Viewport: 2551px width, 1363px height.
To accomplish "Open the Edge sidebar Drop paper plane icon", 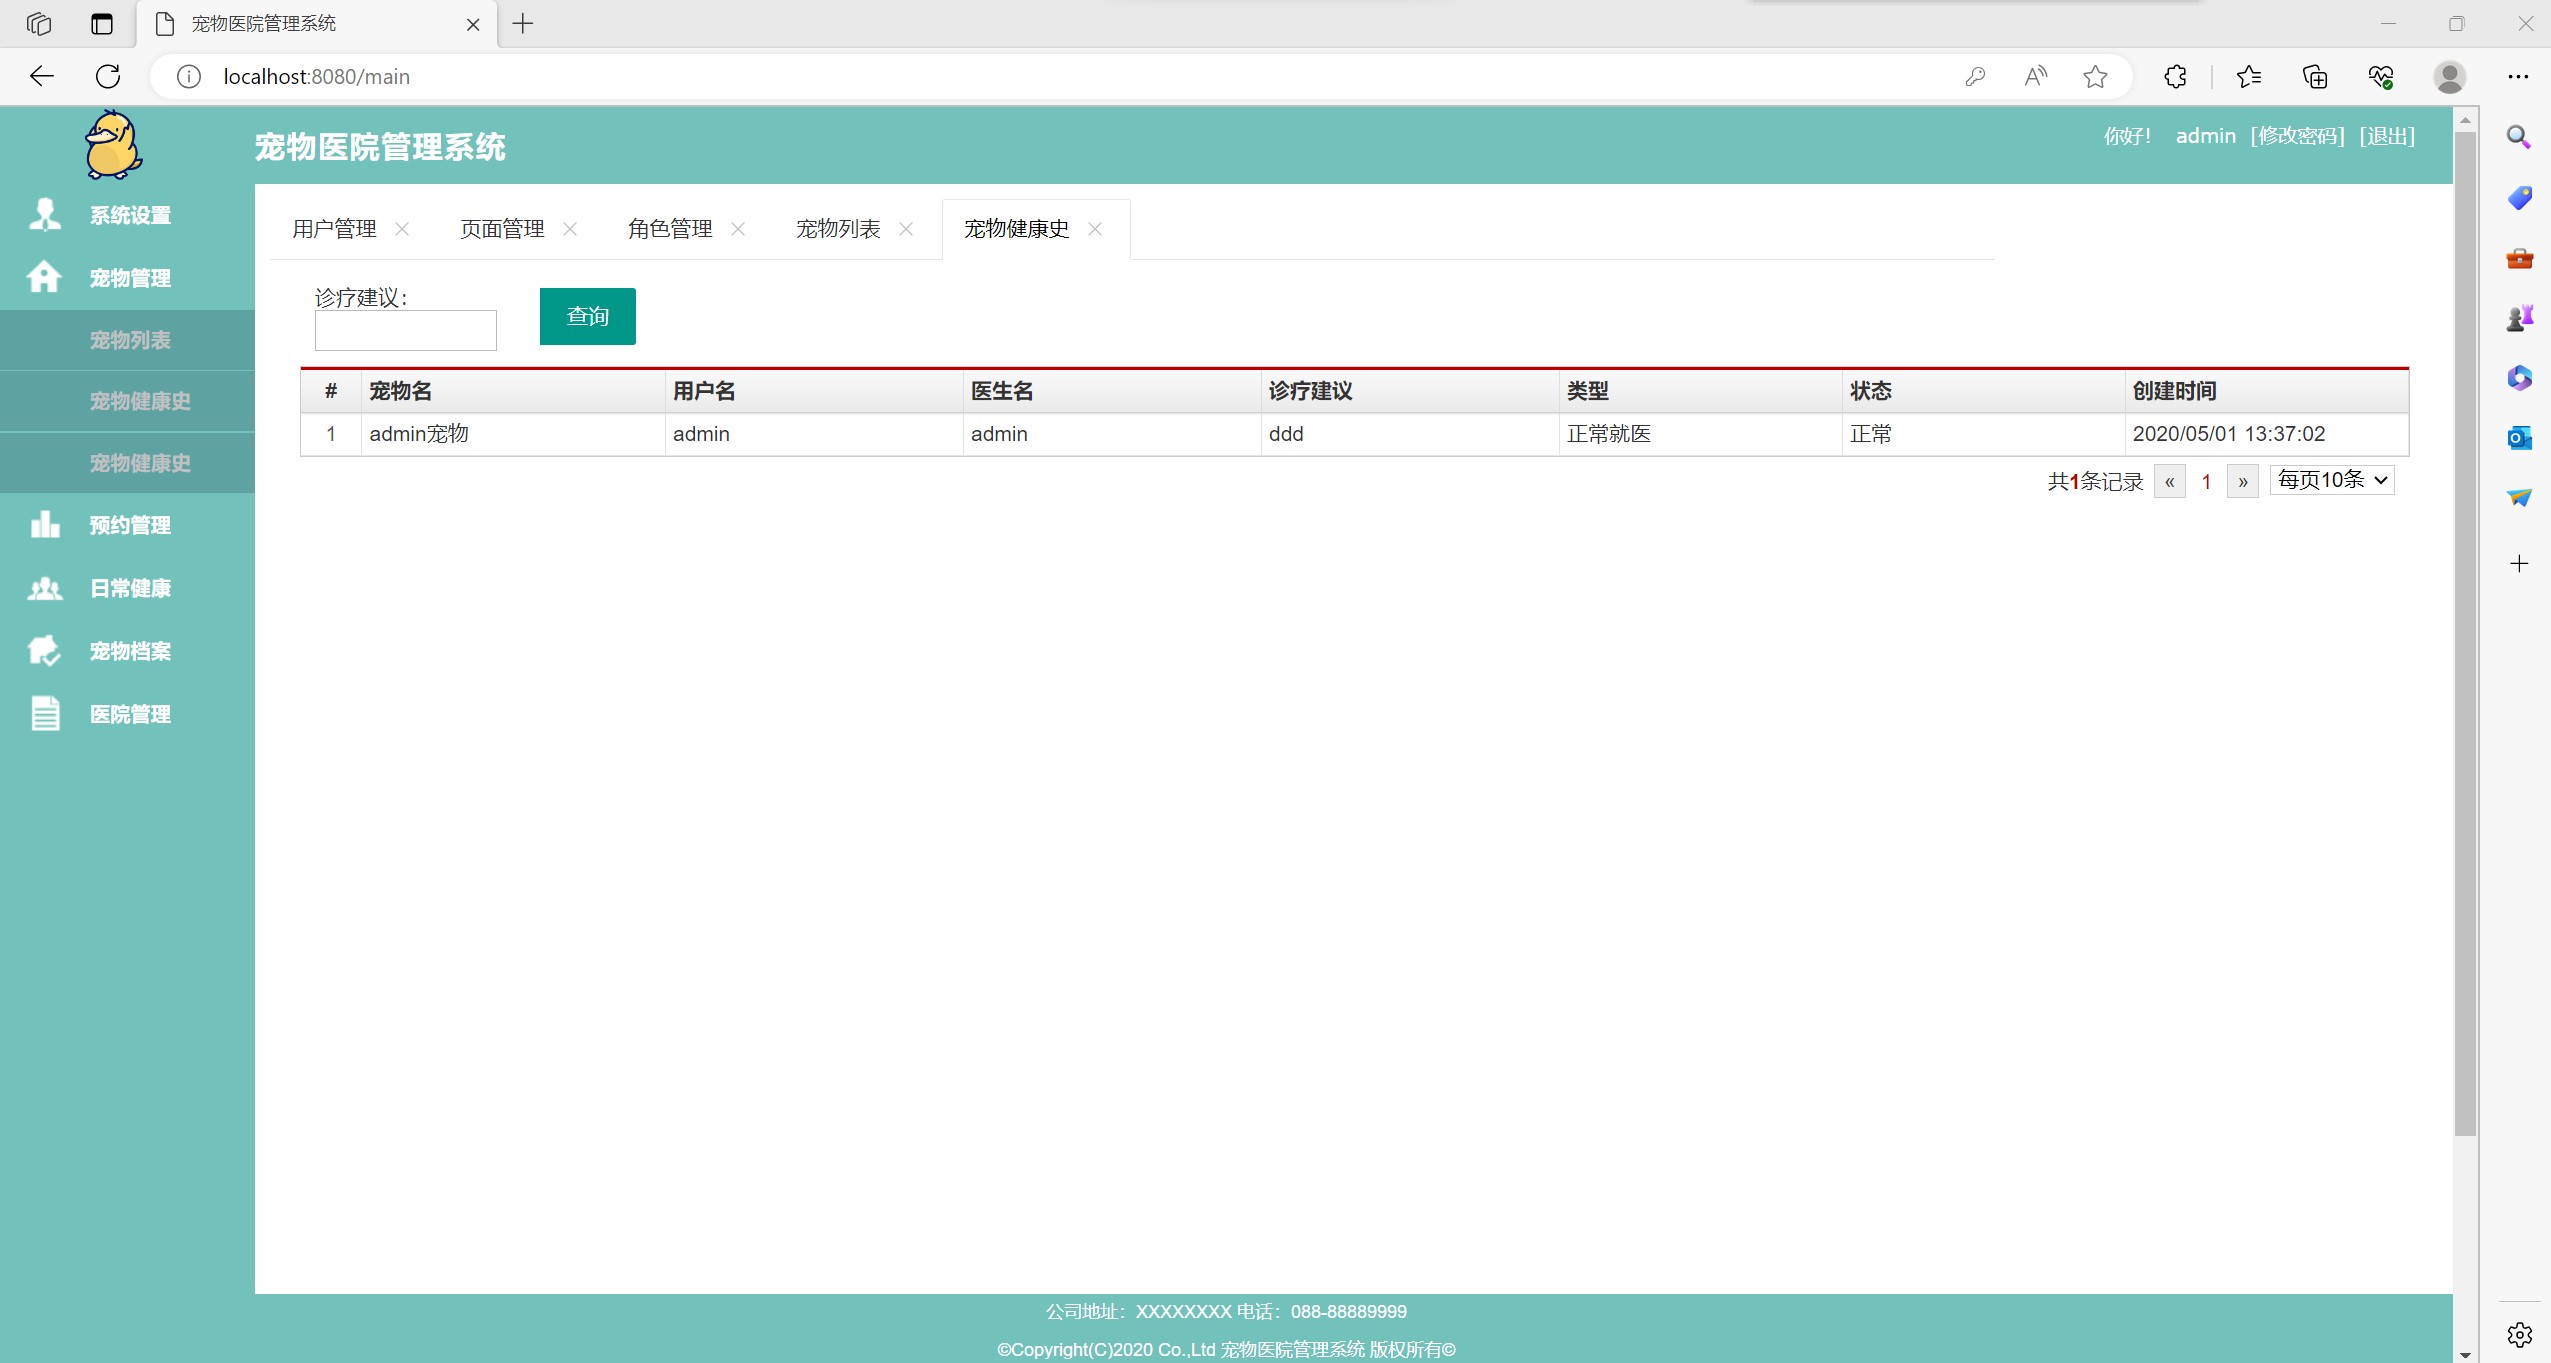I will click(2519, 498).
